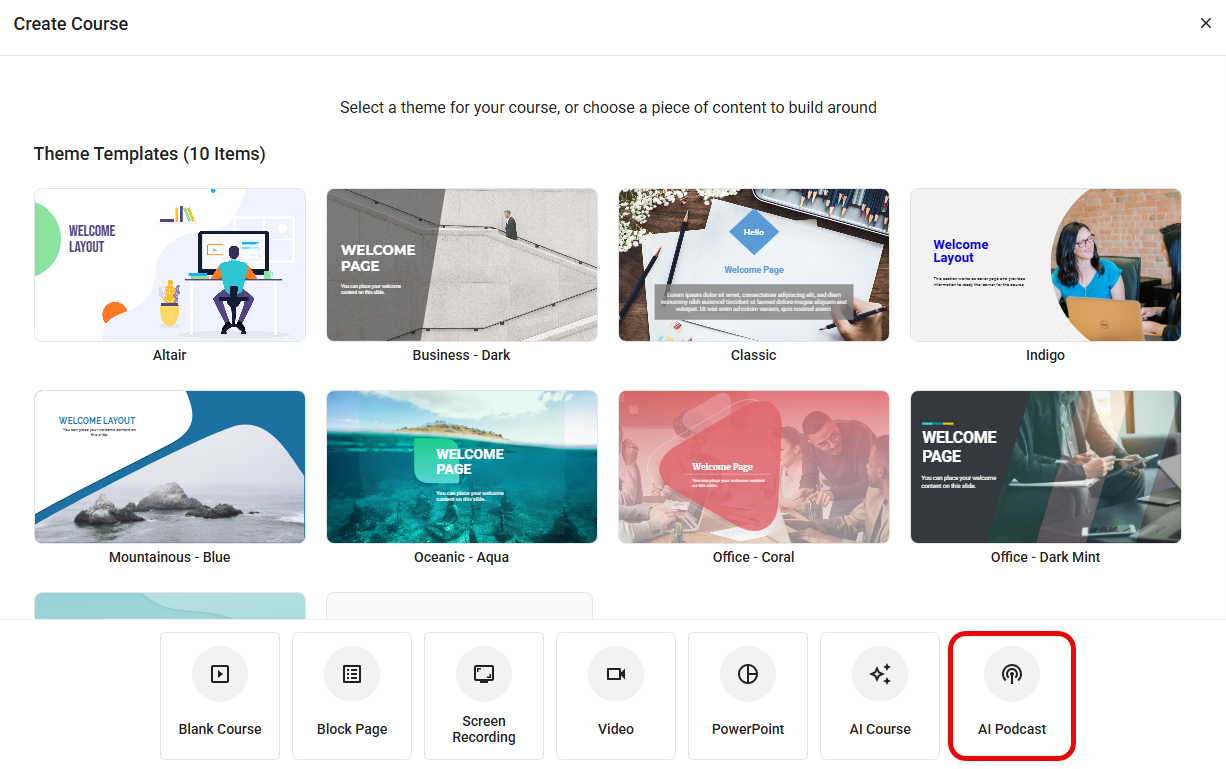Image resolution: width=1226 pixels, height=769 pixels.
Task: Pick the Oceanic - Aqua theme thumbnail
Action: coord(462,467)
